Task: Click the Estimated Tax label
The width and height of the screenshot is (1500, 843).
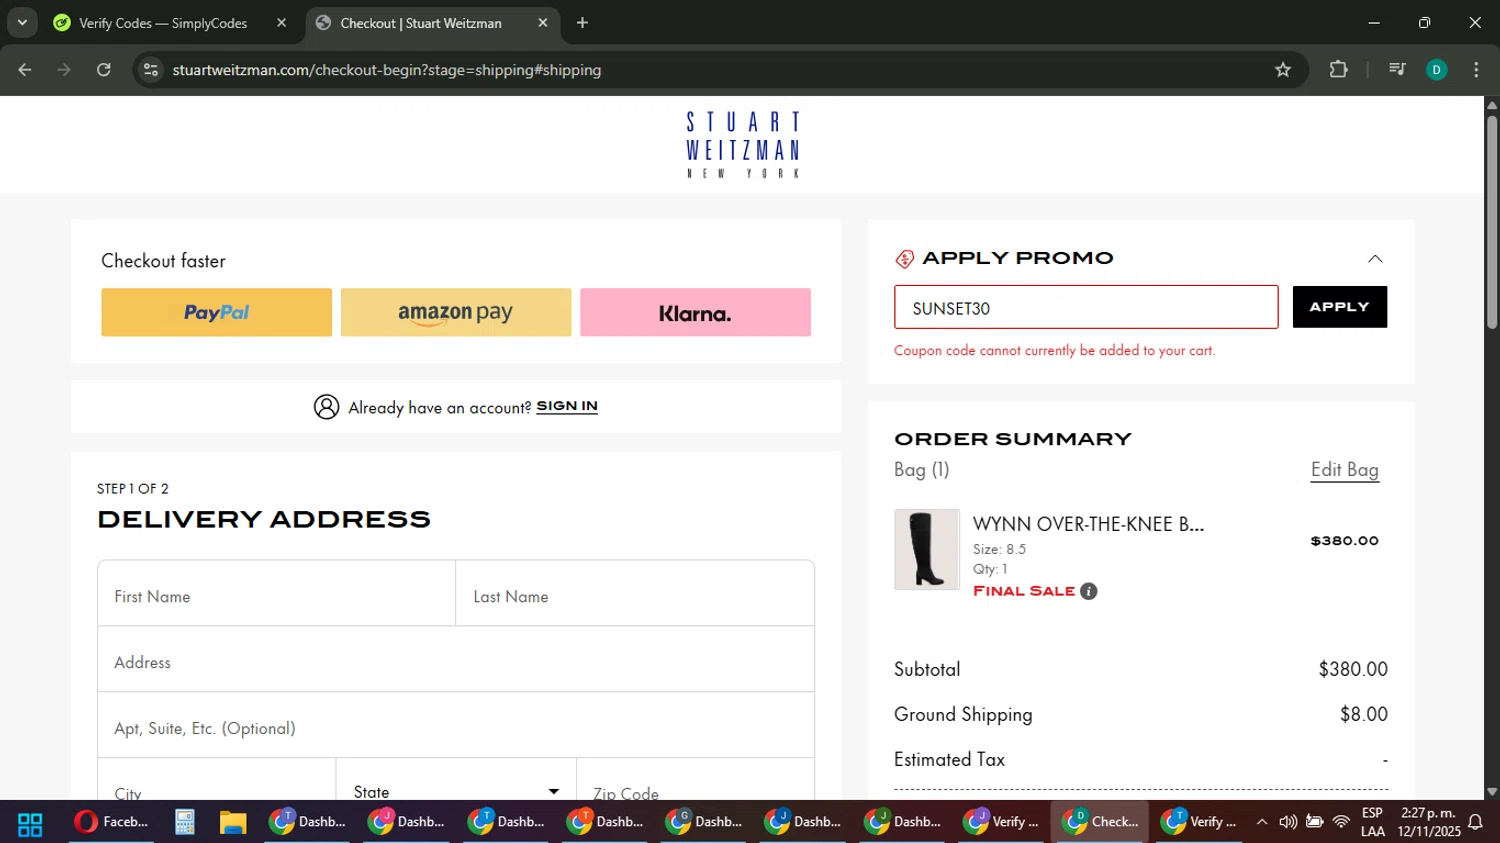Action: [x=949, y=759]
